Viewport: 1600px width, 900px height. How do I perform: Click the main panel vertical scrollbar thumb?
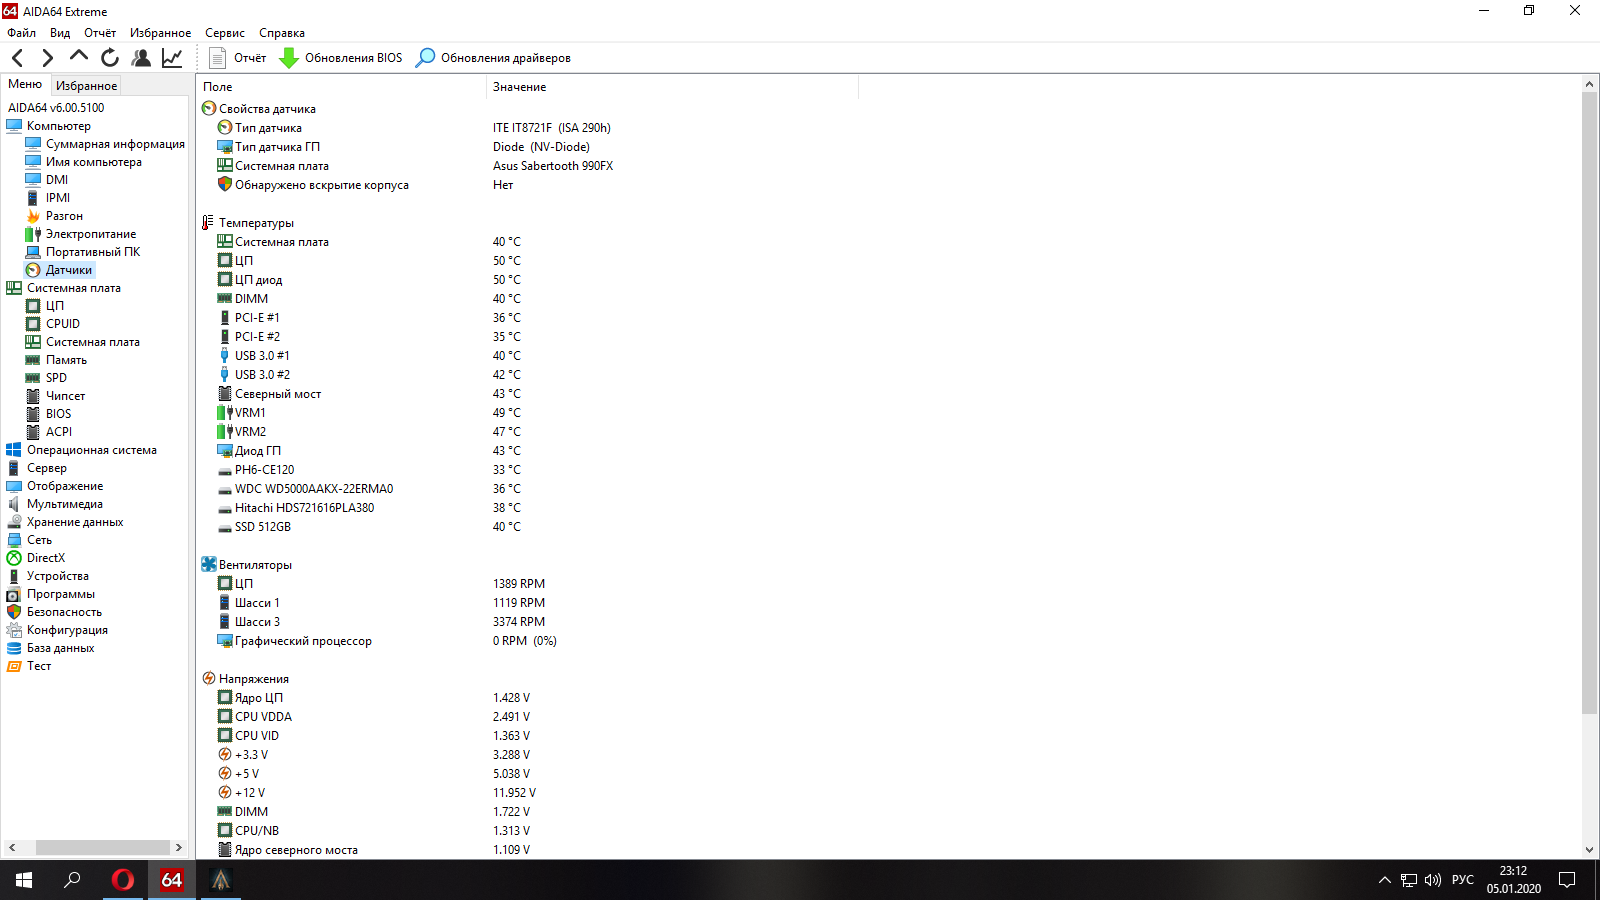(1589, 403)
